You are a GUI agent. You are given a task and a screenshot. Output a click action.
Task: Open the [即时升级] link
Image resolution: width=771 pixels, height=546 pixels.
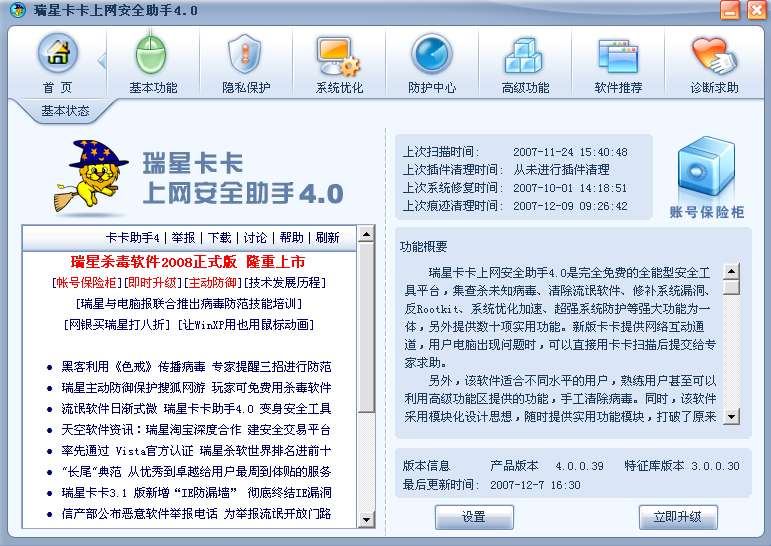pyautogui.click(x=151, y=283)
